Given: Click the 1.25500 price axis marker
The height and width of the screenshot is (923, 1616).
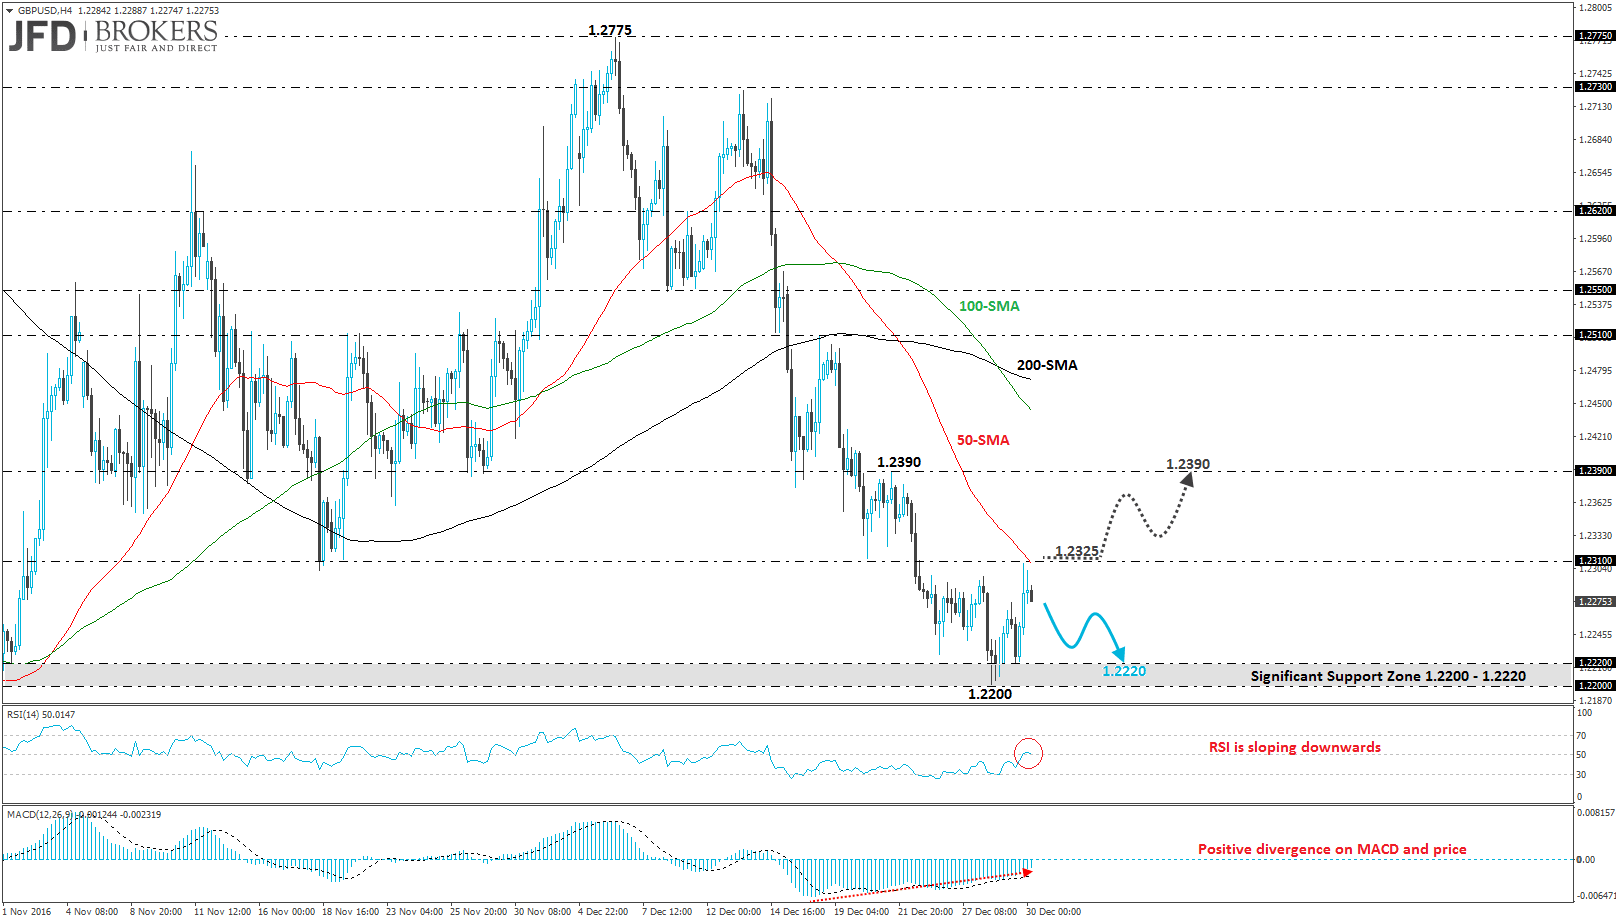Looking at the screenshot, I should pyautogui.click(x=1595, y=290).
